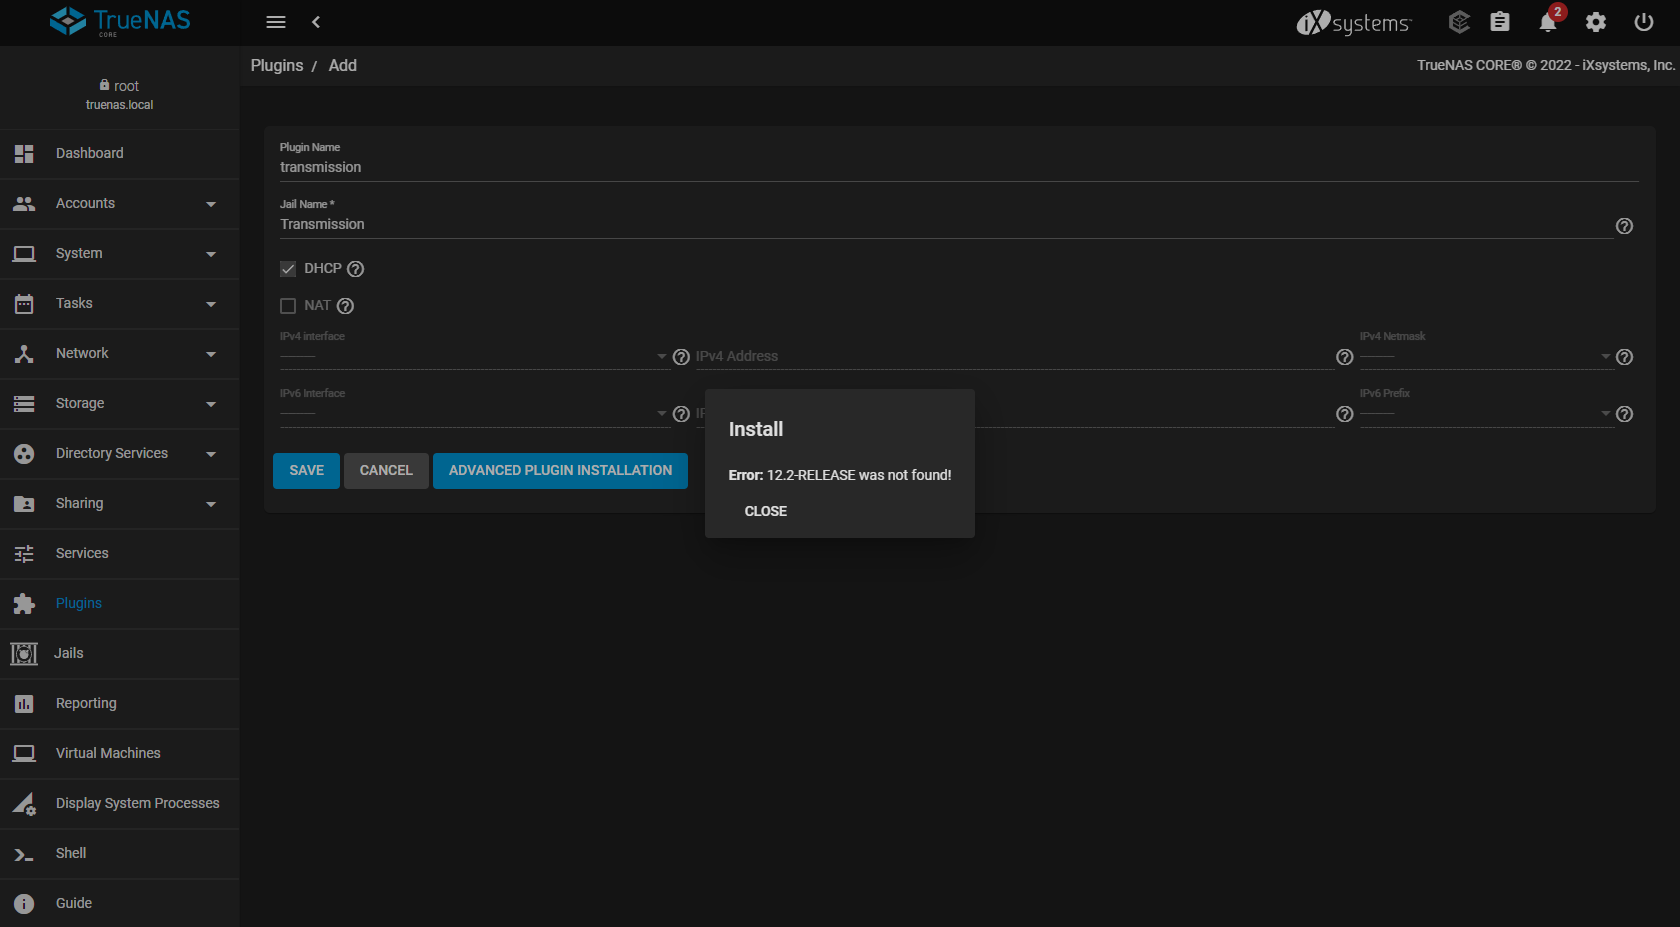Click the Directory Services icon
1680x927 pixels.
pos(24,454)
